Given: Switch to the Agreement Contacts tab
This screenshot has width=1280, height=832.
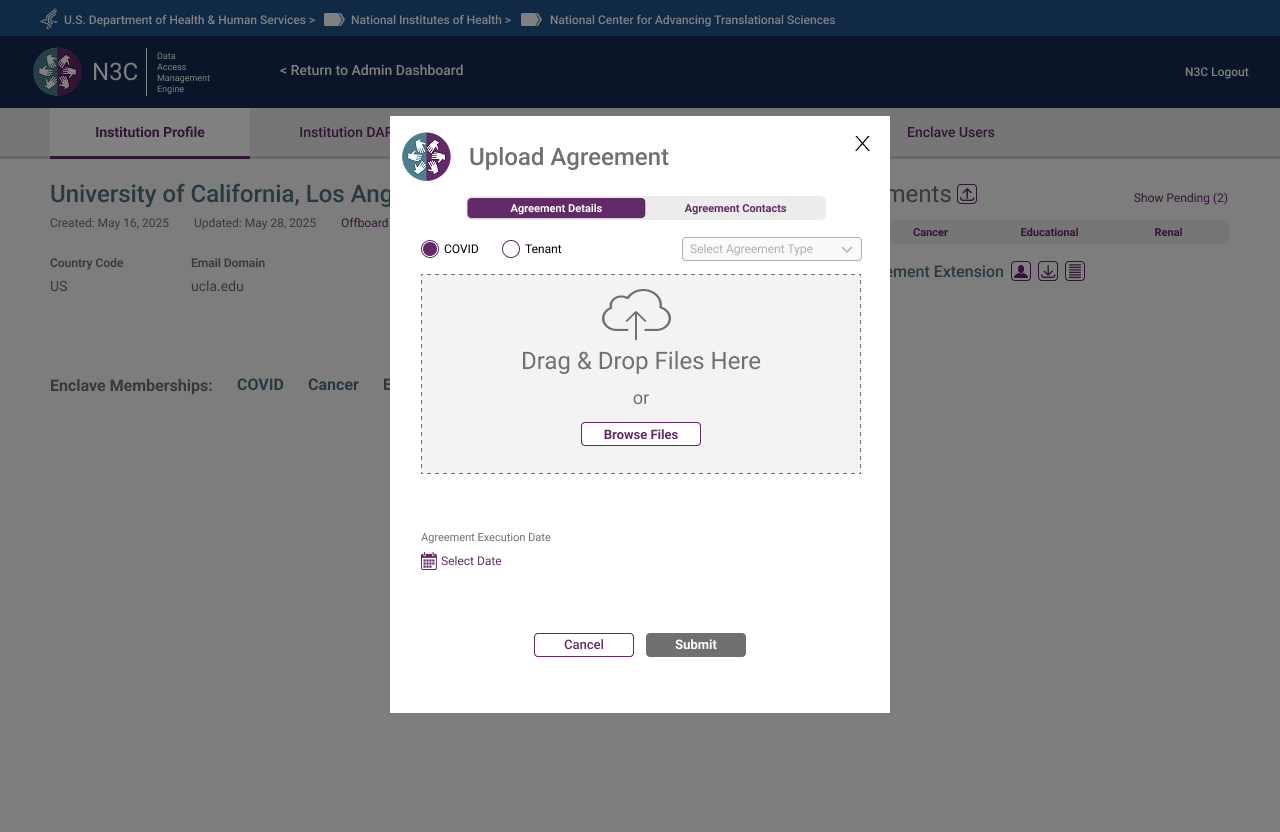Looking at the screenshot, I should (x=735, y=207).
